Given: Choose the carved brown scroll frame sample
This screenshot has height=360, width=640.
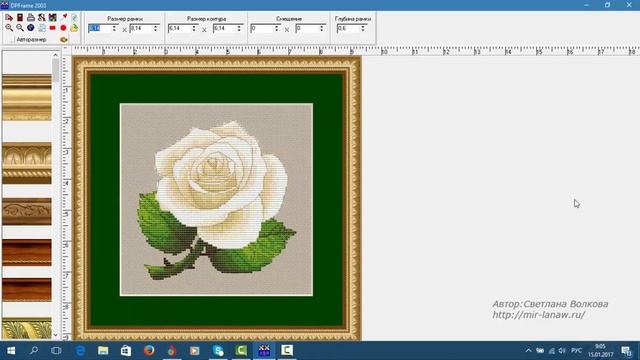Looking at the screenshot, I should 27,211.
